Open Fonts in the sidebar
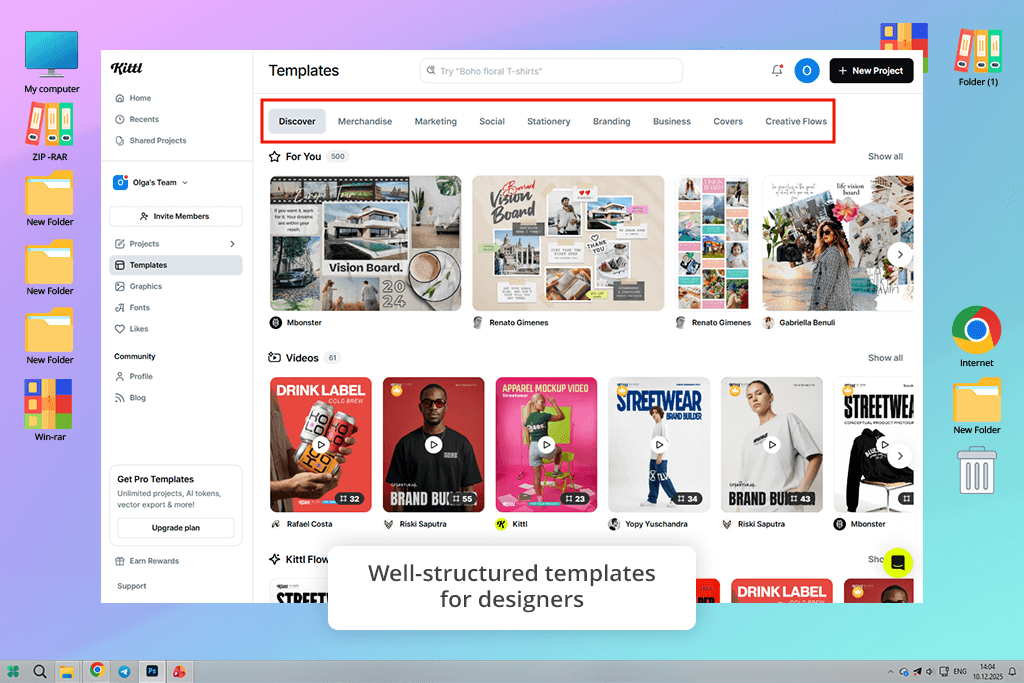 pos(133,308)
